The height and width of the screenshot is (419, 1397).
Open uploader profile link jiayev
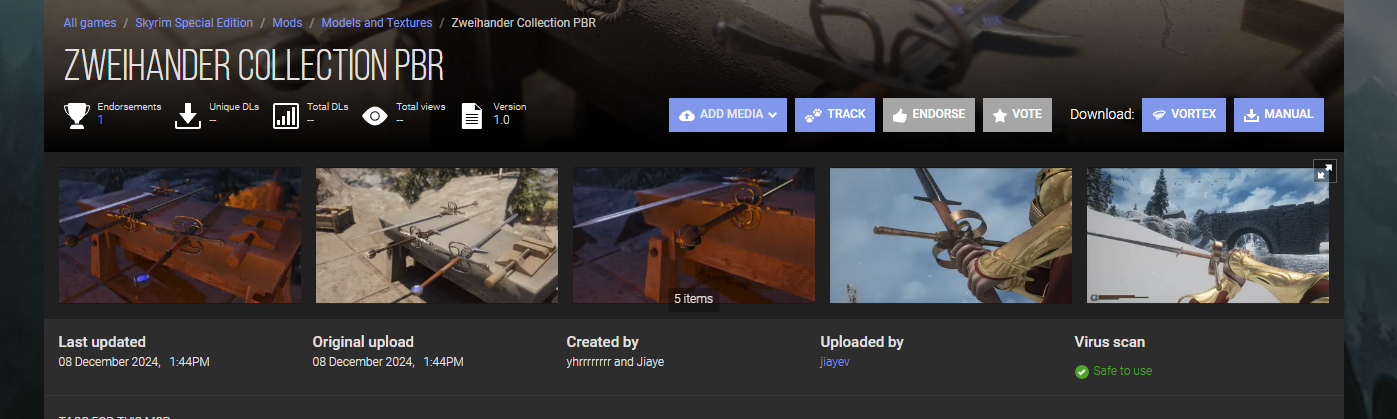pos(835,362)
